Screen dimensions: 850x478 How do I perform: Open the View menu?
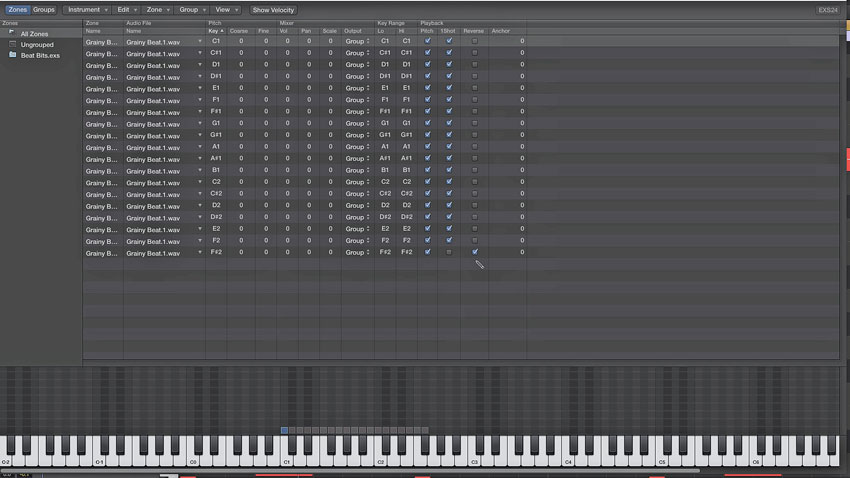[x=226, y=10]
